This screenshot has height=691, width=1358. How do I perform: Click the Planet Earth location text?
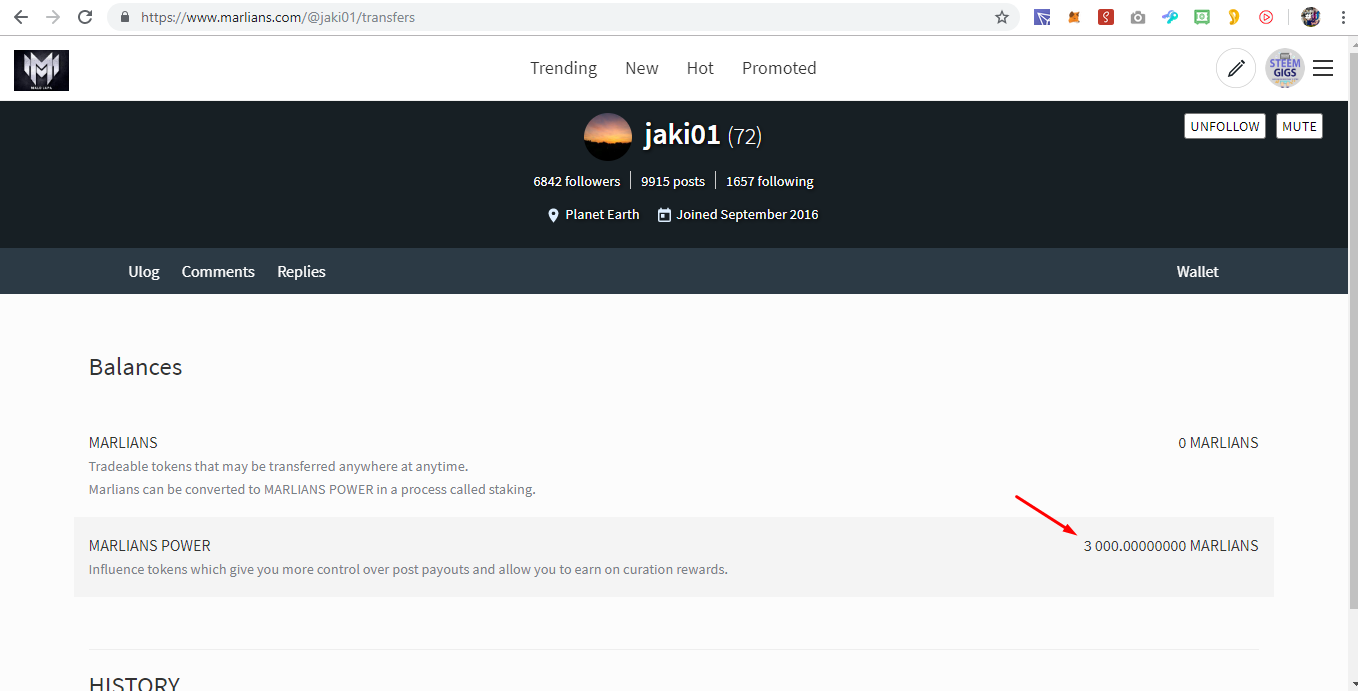coord(602,214)
